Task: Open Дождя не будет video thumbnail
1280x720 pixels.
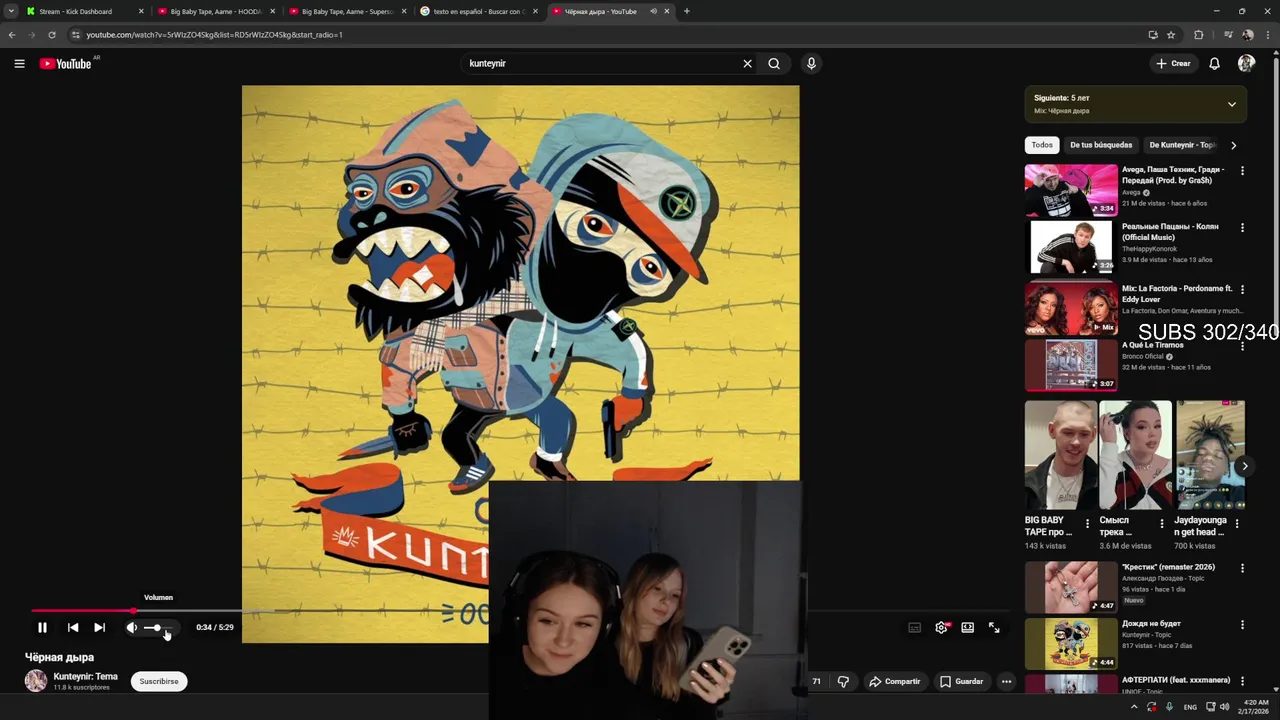Action: pos(1071,643)
